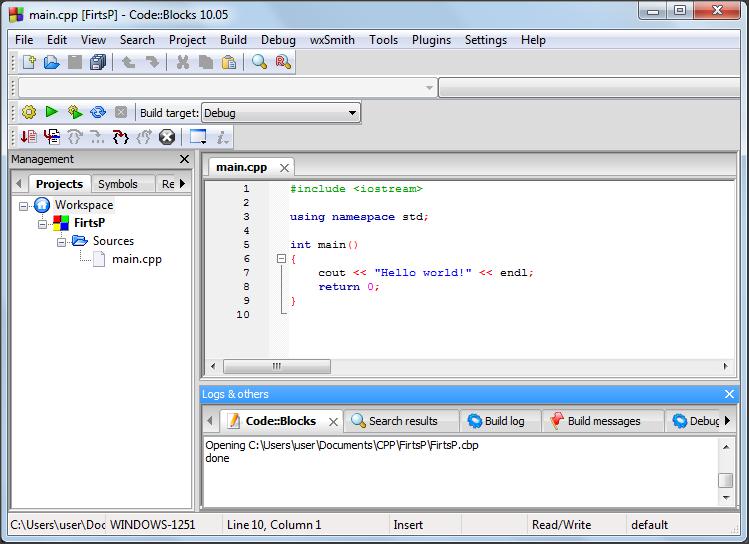Click Save all files toolbar icon
The width and height of the screenshot is (749, 544).
[x=98, y=62]
